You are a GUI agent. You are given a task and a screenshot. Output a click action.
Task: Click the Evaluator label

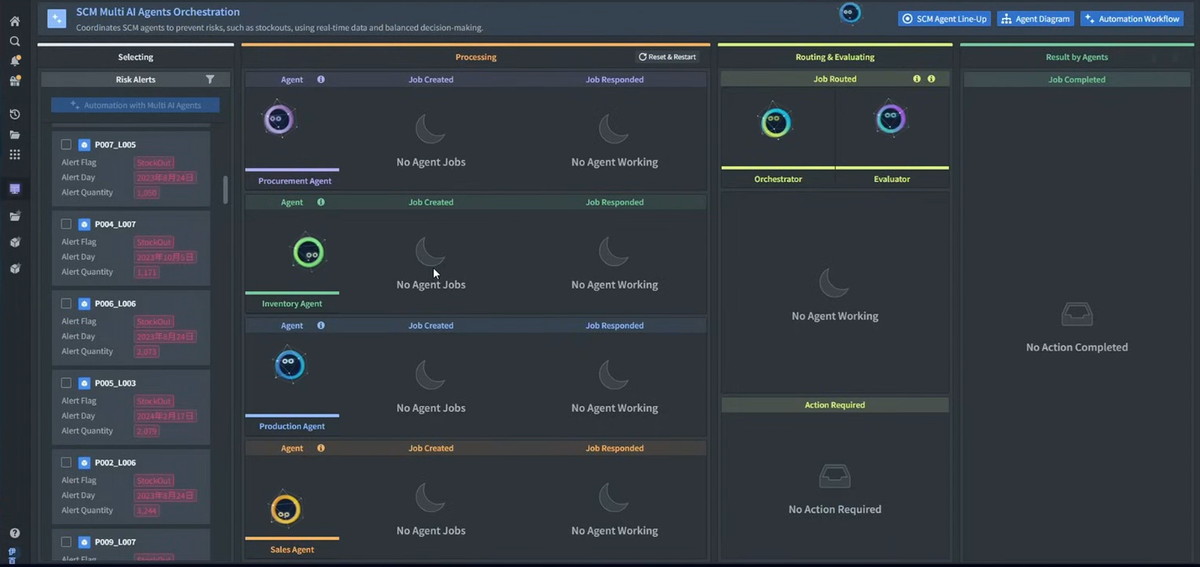click(892, 179)
